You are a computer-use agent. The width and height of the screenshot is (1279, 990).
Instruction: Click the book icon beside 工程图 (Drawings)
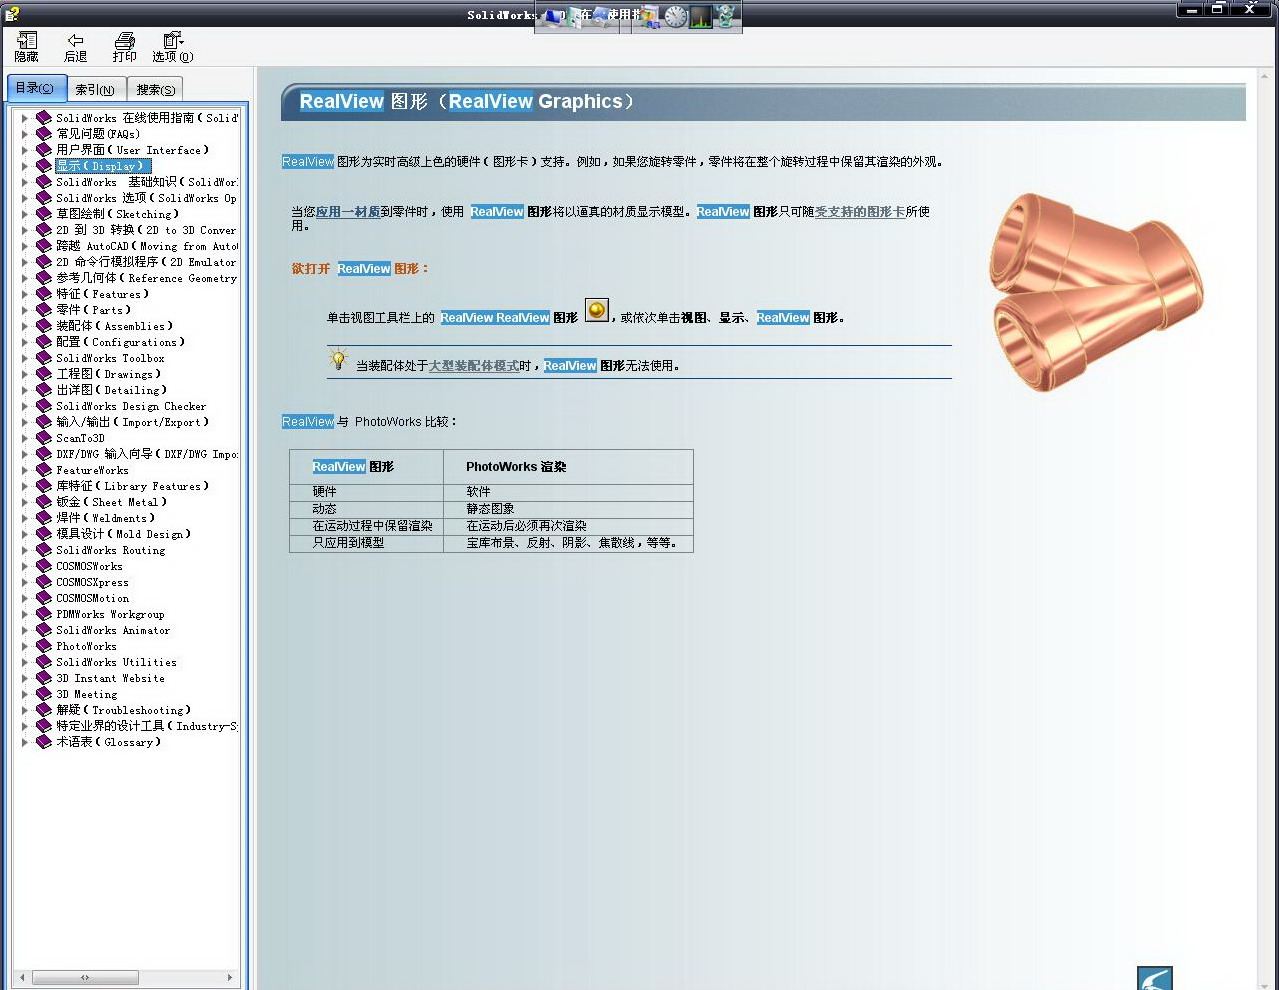pyautogui.click(x=44, y=374)
